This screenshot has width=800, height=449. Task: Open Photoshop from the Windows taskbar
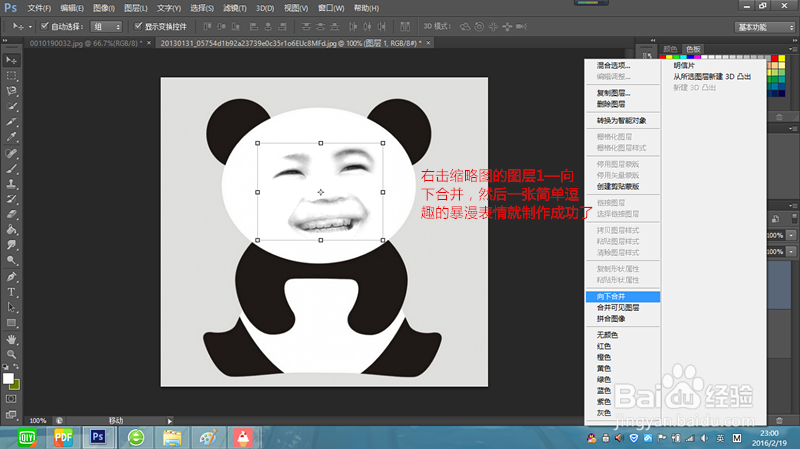click(x=97, y=437)
